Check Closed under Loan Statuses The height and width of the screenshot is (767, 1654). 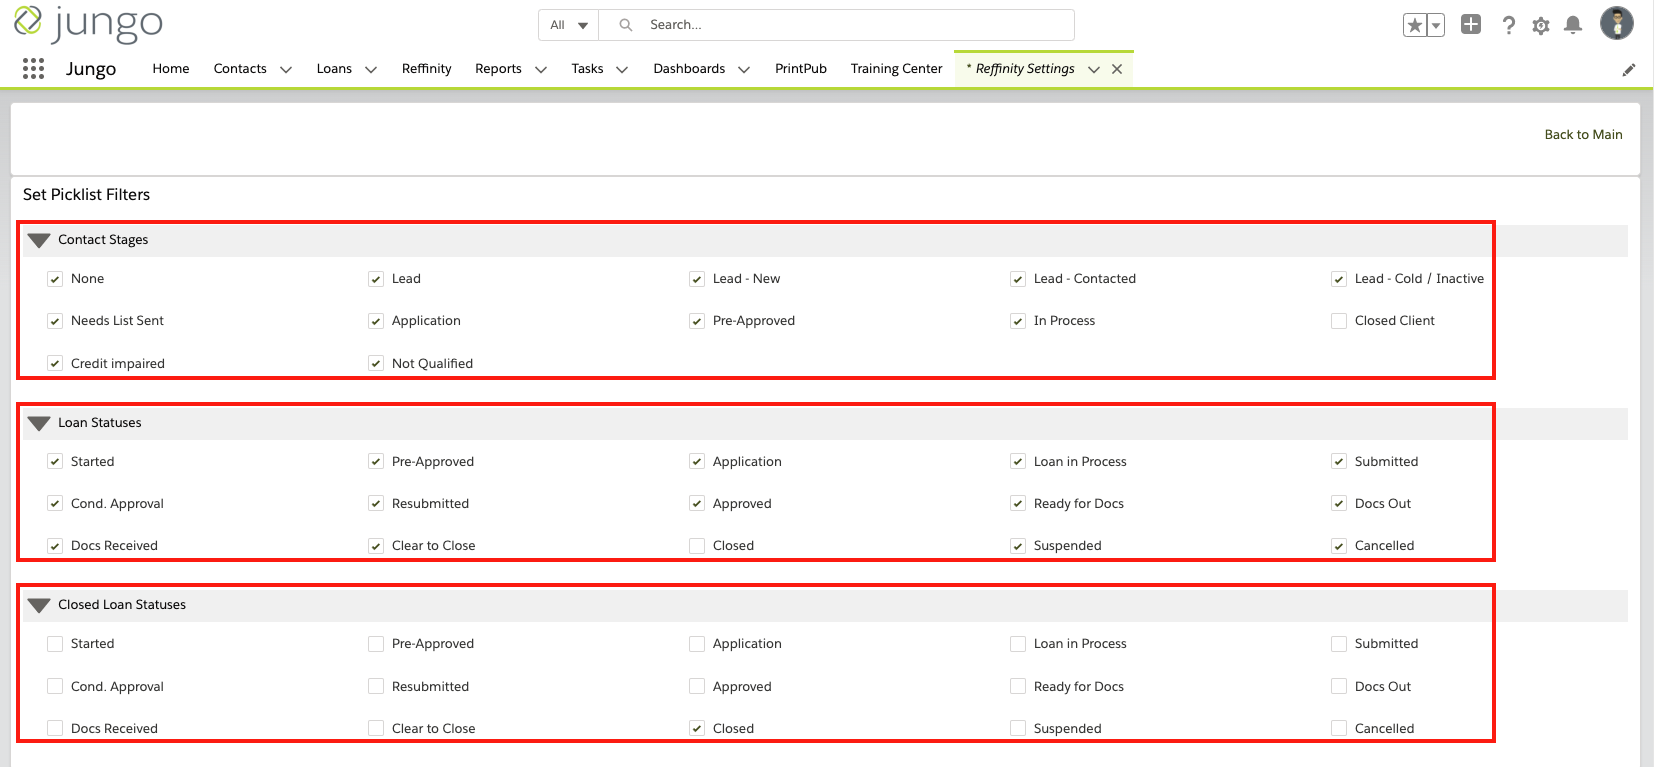pyautogui.click(x=697, y=546)
